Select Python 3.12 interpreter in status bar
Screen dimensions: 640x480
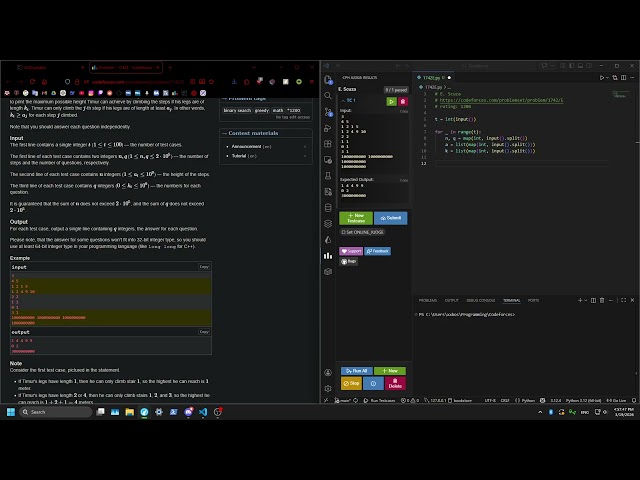click(583, 400)
